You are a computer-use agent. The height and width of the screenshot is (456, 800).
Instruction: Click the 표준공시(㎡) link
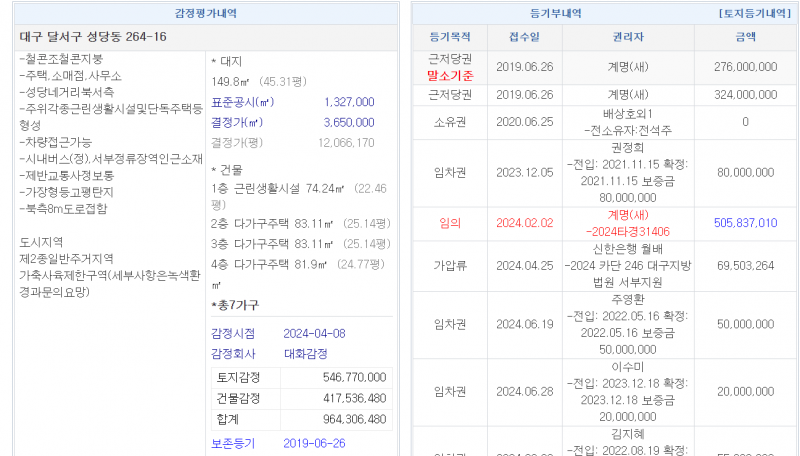point(243,102)
